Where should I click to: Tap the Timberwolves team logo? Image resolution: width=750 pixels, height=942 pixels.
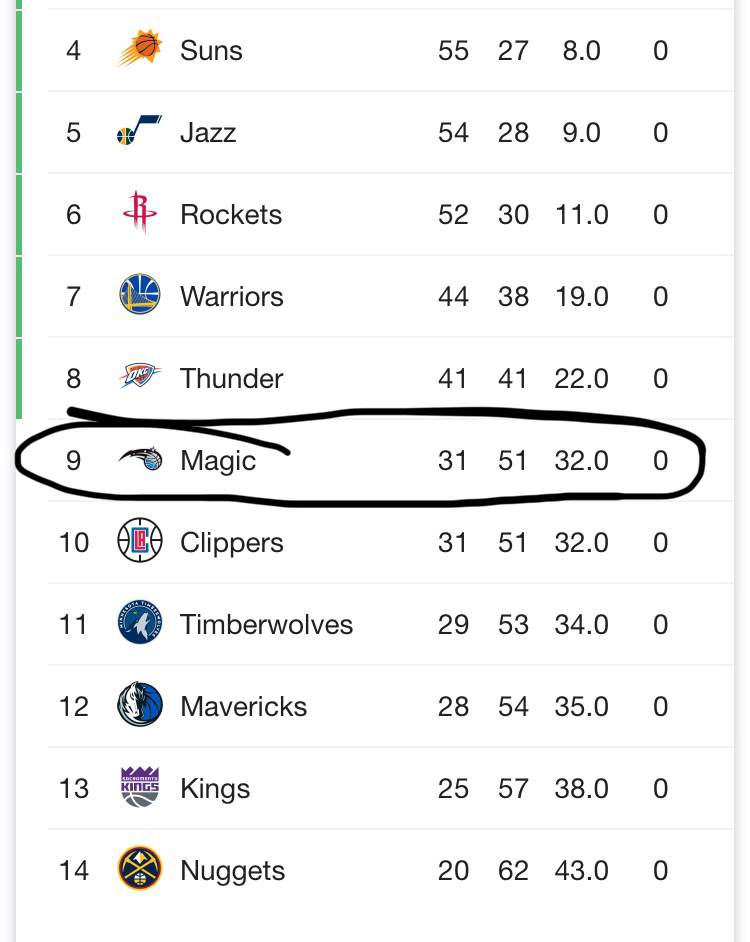tap(140, 622)
